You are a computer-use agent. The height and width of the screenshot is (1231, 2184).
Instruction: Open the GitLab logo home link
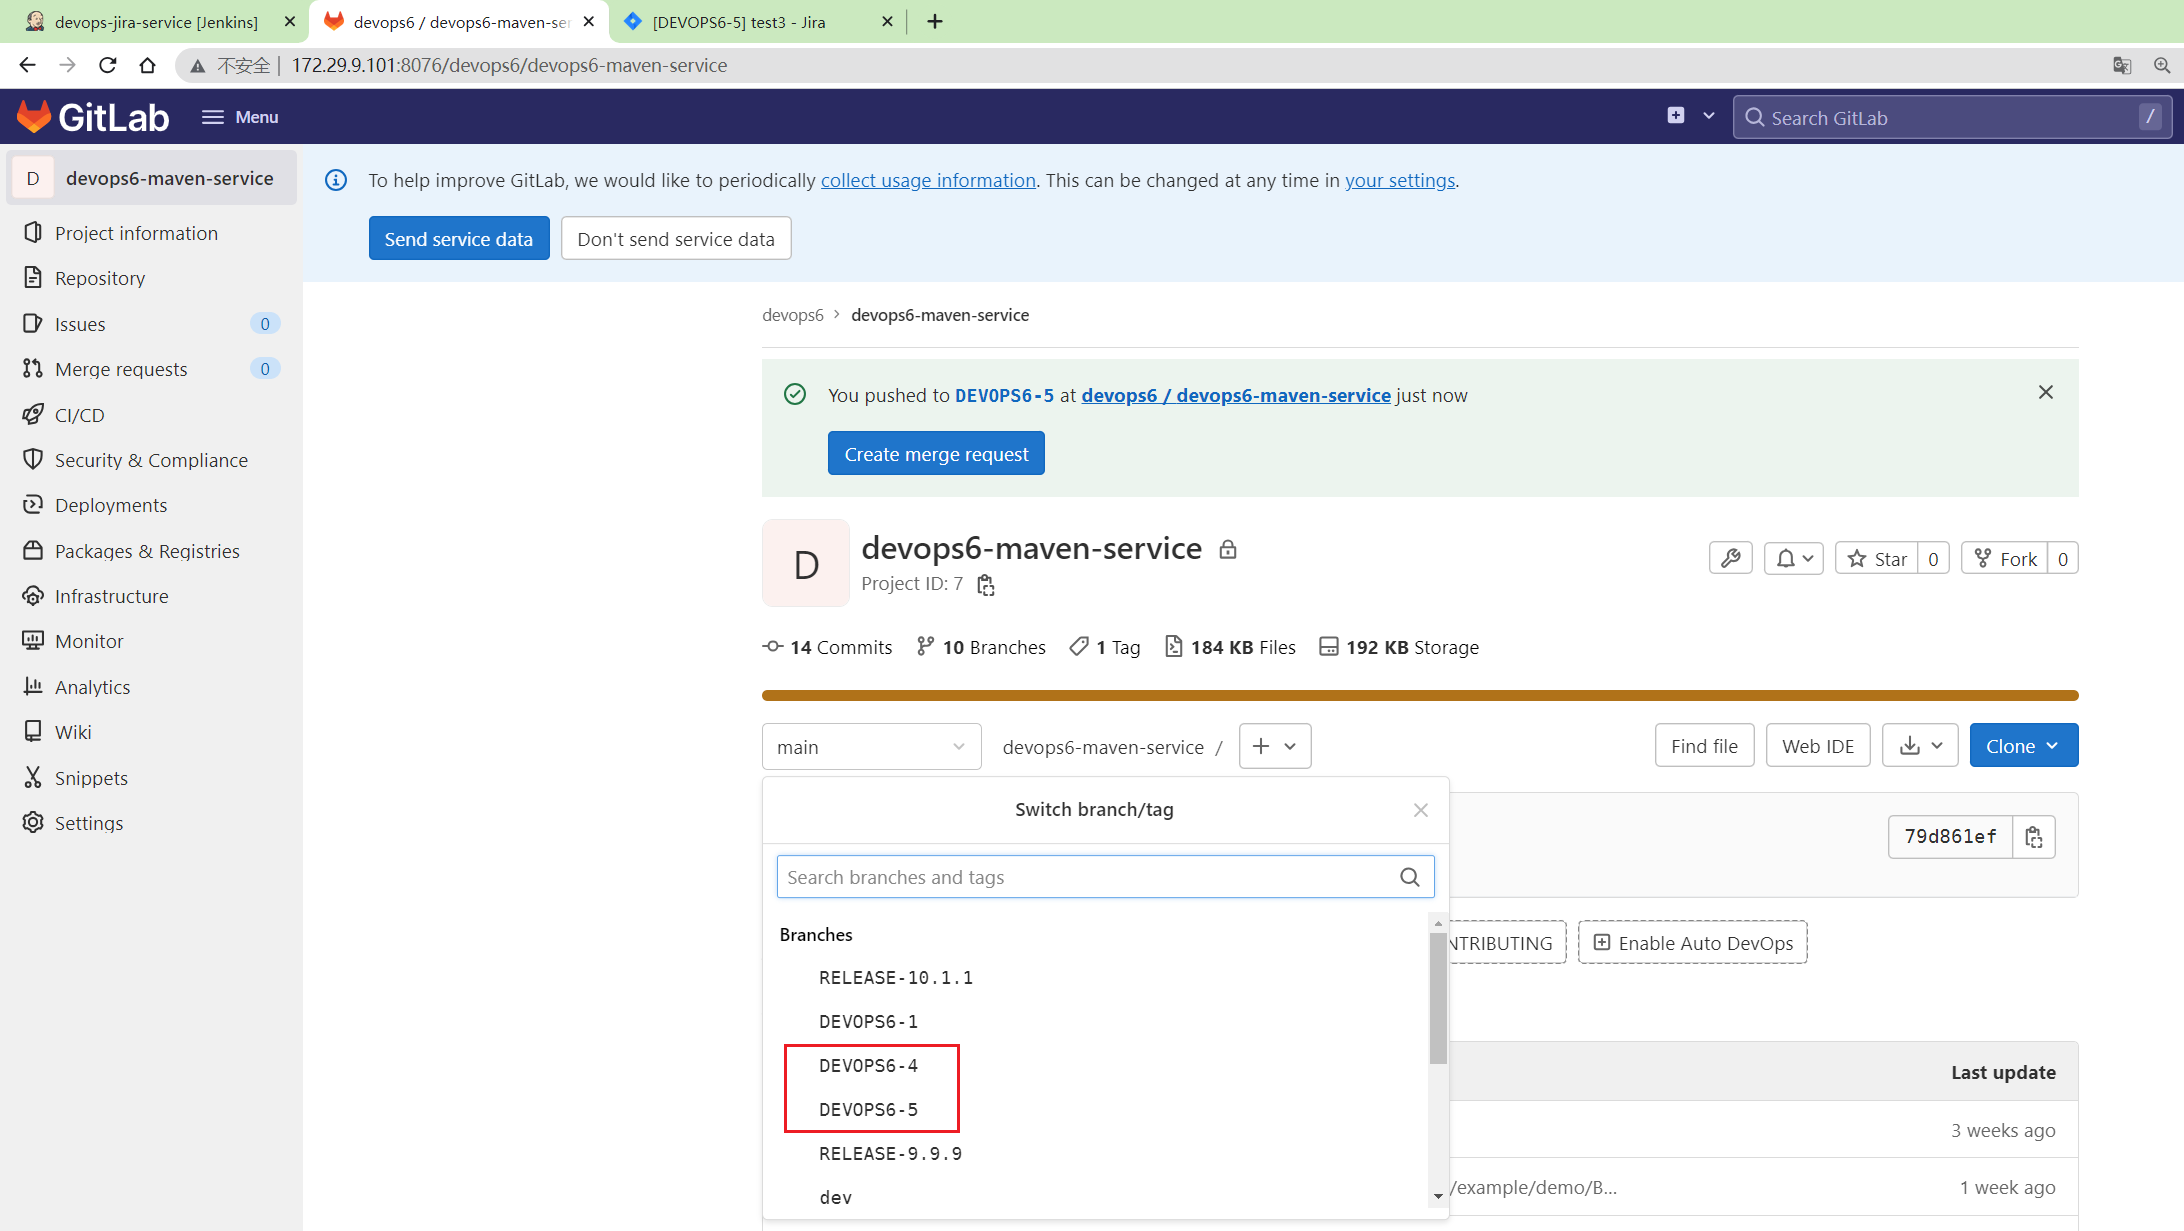coord(93,117)
